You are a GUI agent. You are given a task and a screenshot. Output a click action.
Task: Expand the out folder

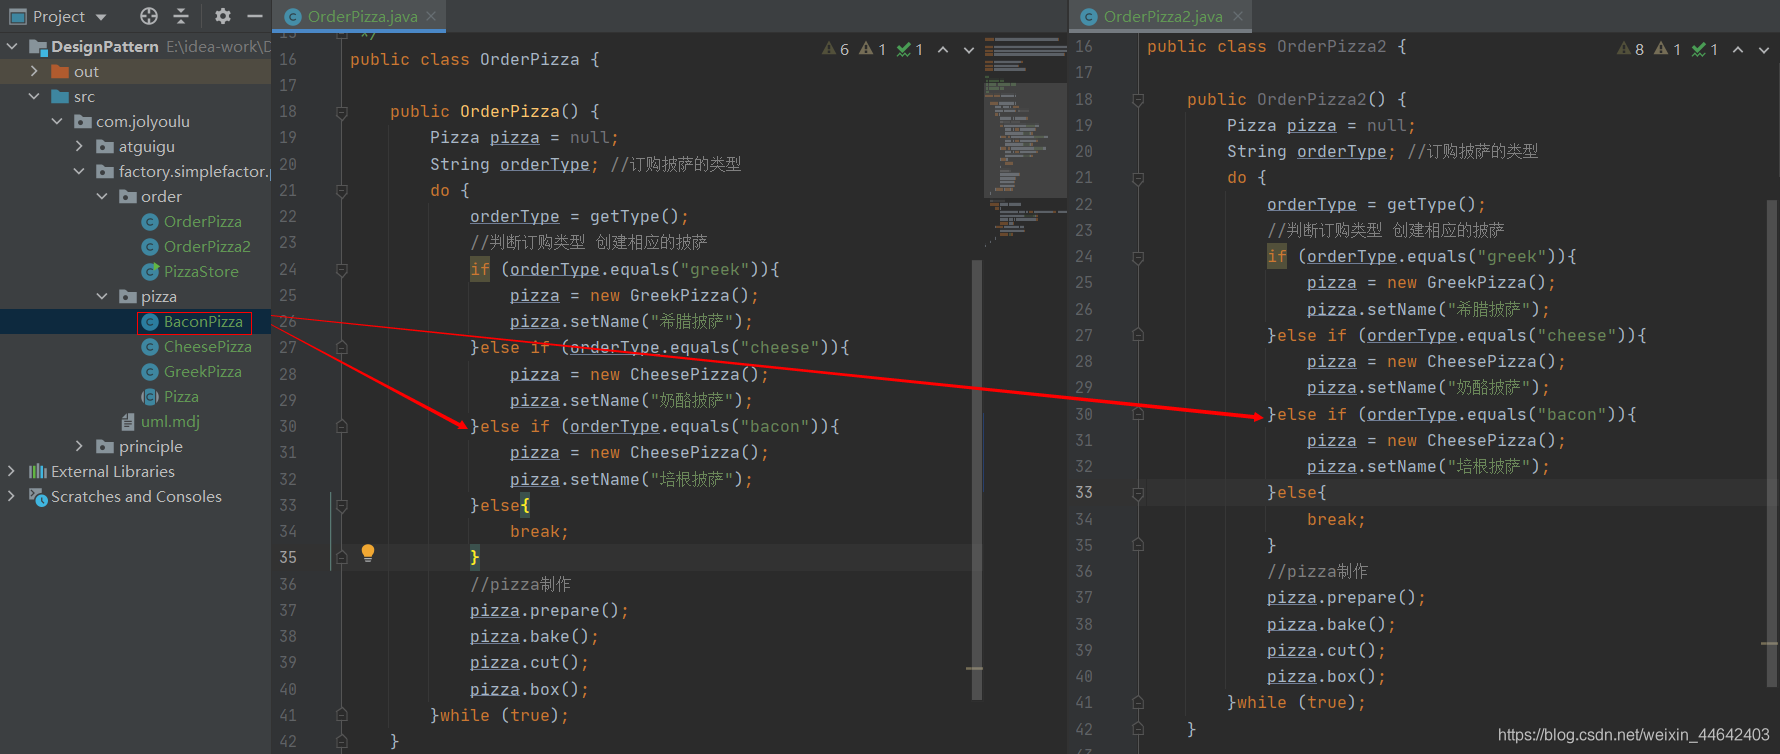pos(34,71)
